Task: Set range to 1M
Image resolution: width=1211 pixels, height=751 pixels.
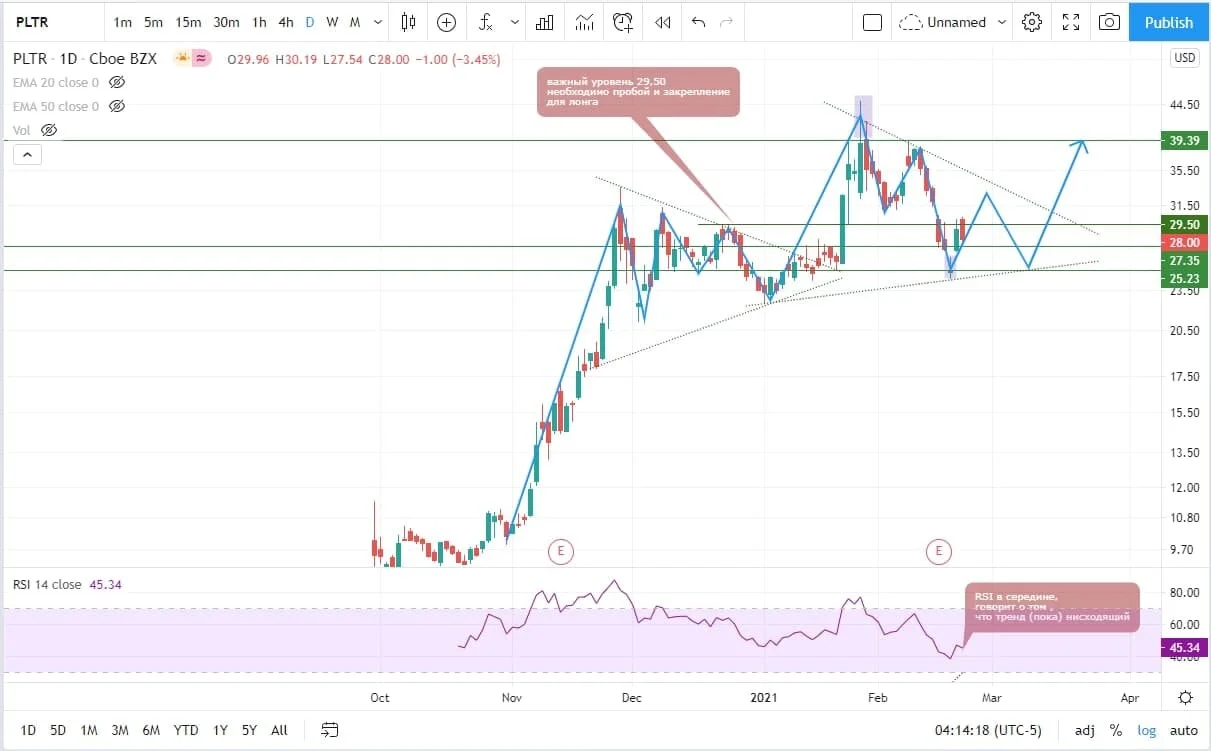Action: click(x=89, y=730)
